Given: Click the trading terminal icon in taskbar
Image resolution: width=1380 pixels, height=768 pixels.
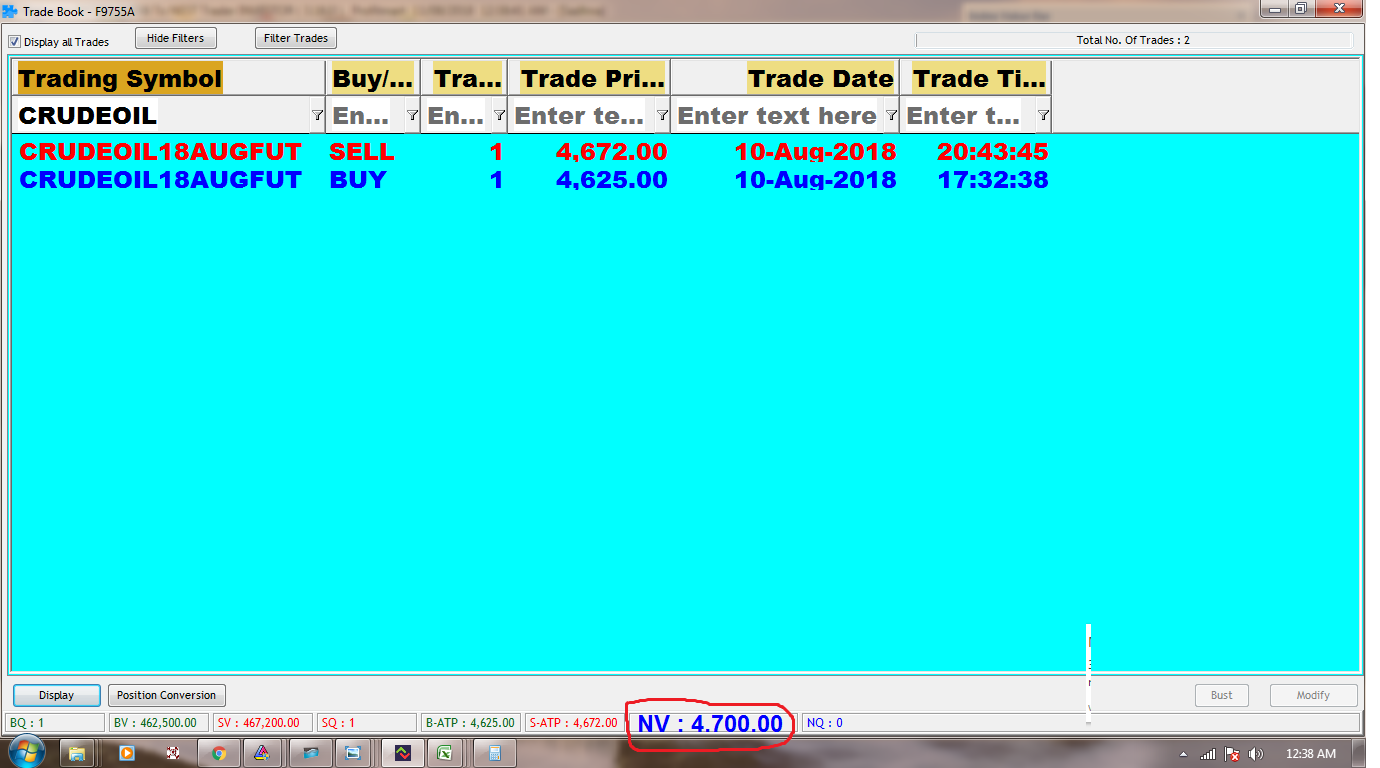Looking at the screenshot, I should coord(402,753).
